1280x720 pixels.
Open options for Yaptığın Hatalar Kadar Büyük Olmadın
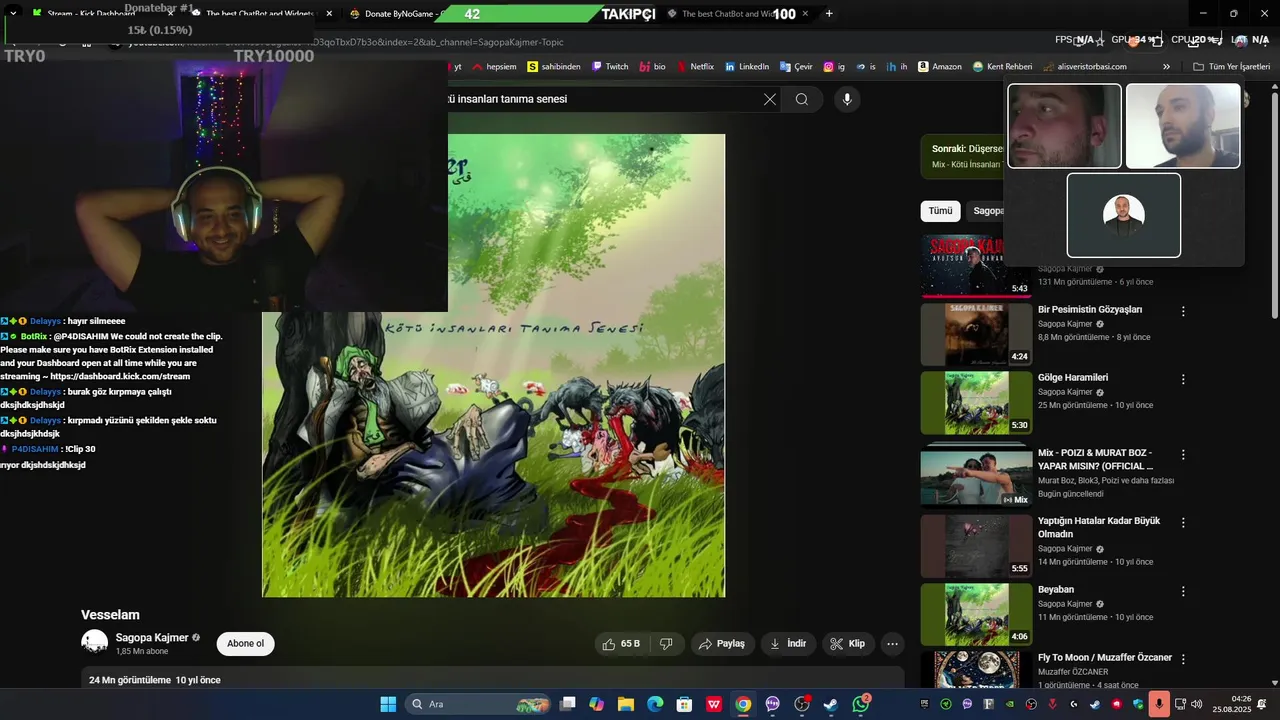[x=1183, y=522]
